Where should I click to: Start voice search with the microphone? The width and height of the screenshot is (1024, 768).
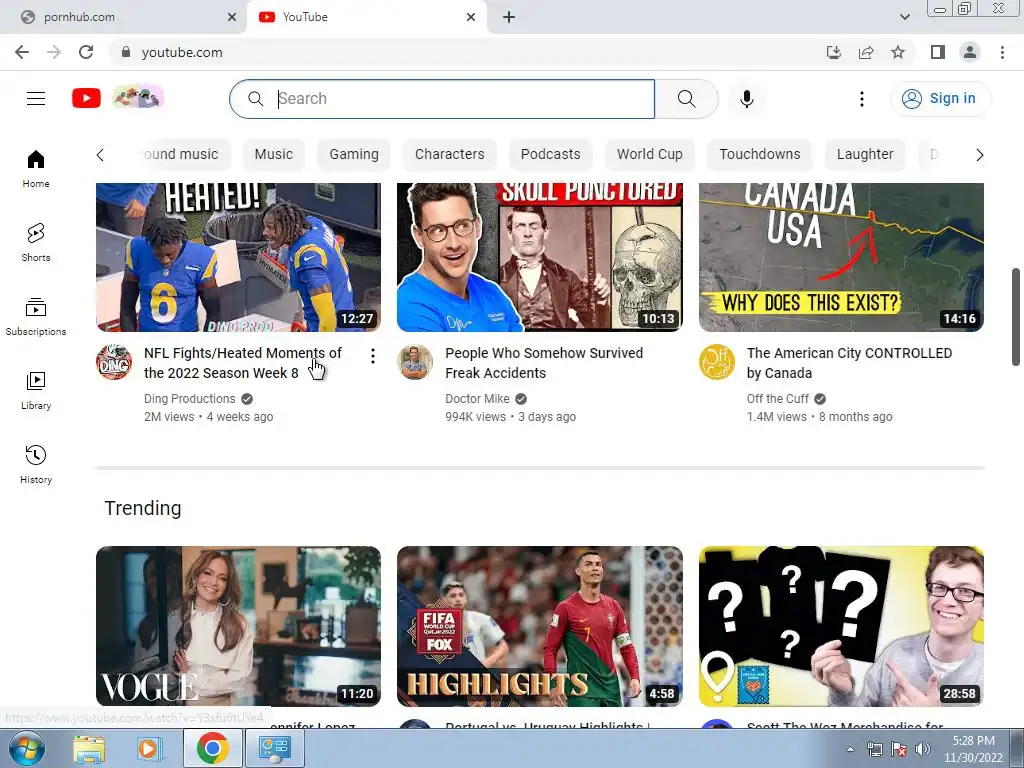click(746, 99)
